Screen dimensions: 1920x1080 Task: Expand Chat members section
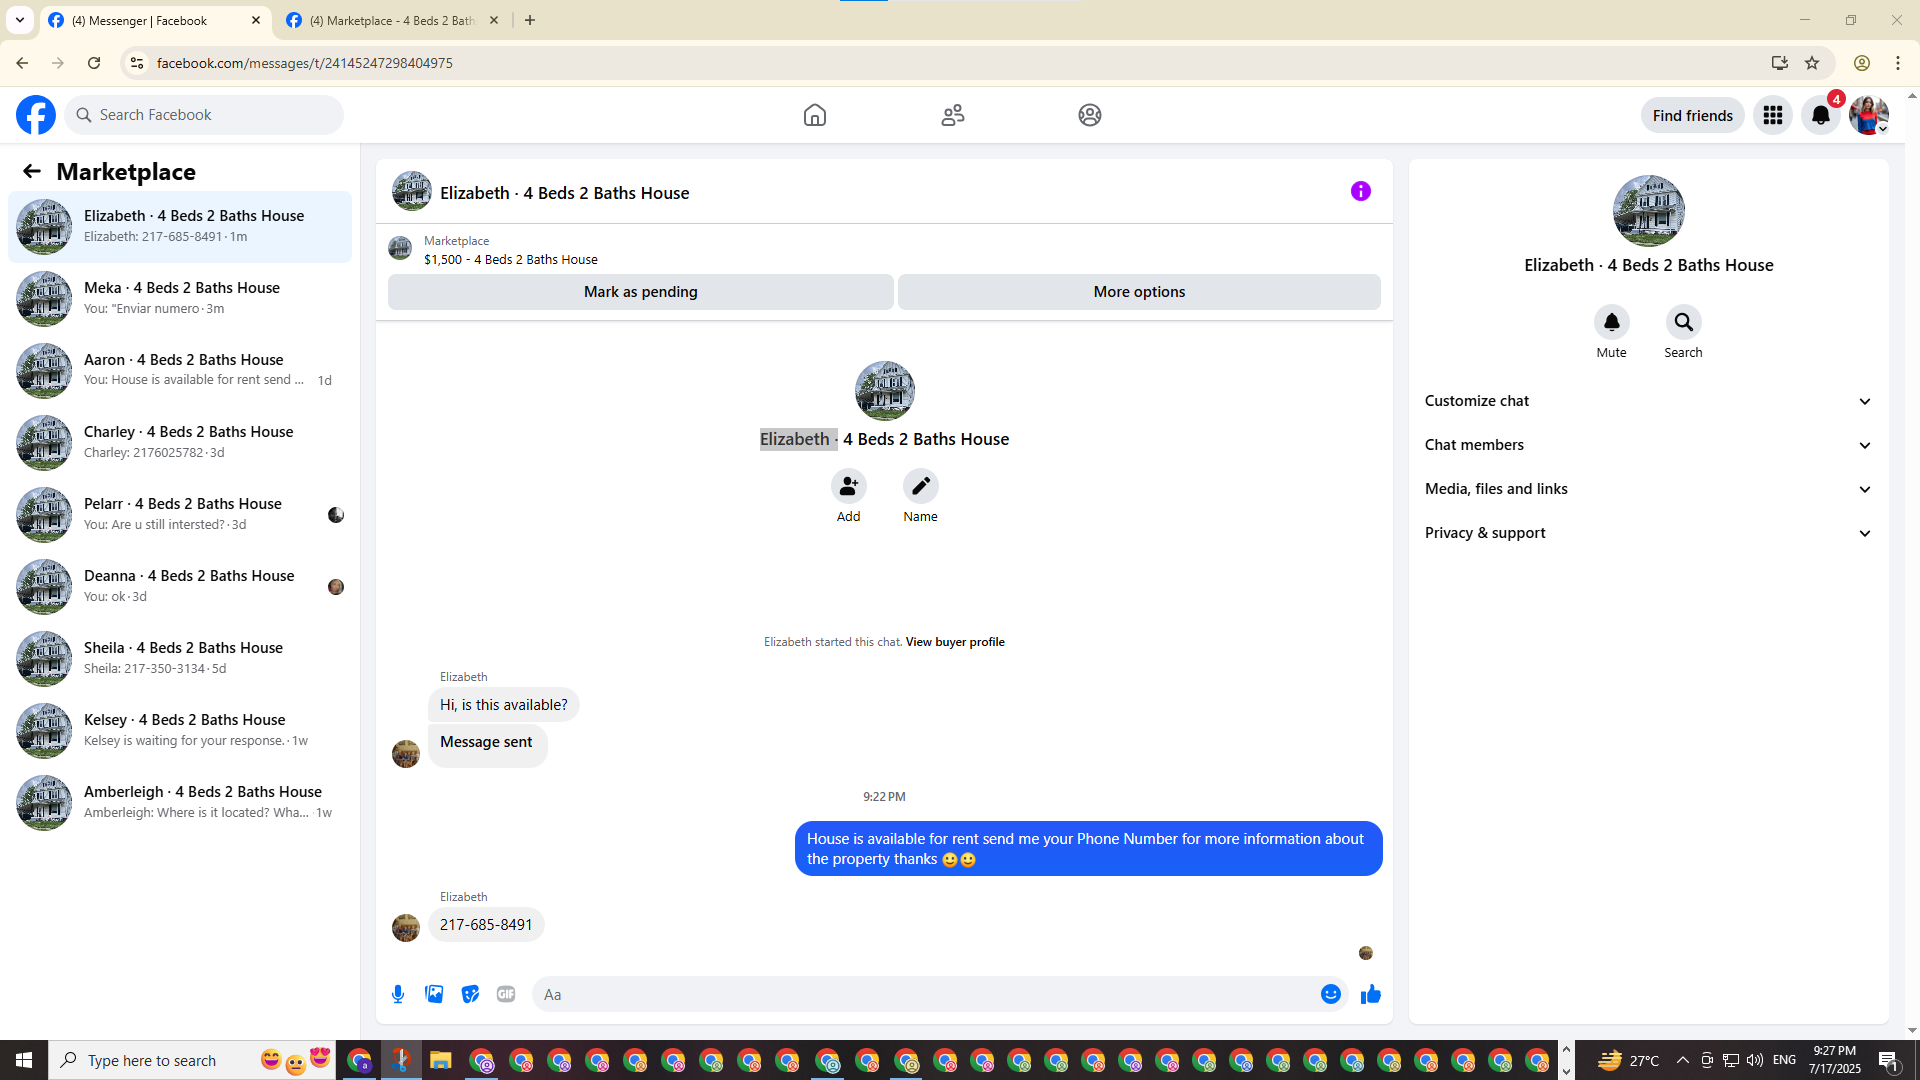tap(1649, 445)
